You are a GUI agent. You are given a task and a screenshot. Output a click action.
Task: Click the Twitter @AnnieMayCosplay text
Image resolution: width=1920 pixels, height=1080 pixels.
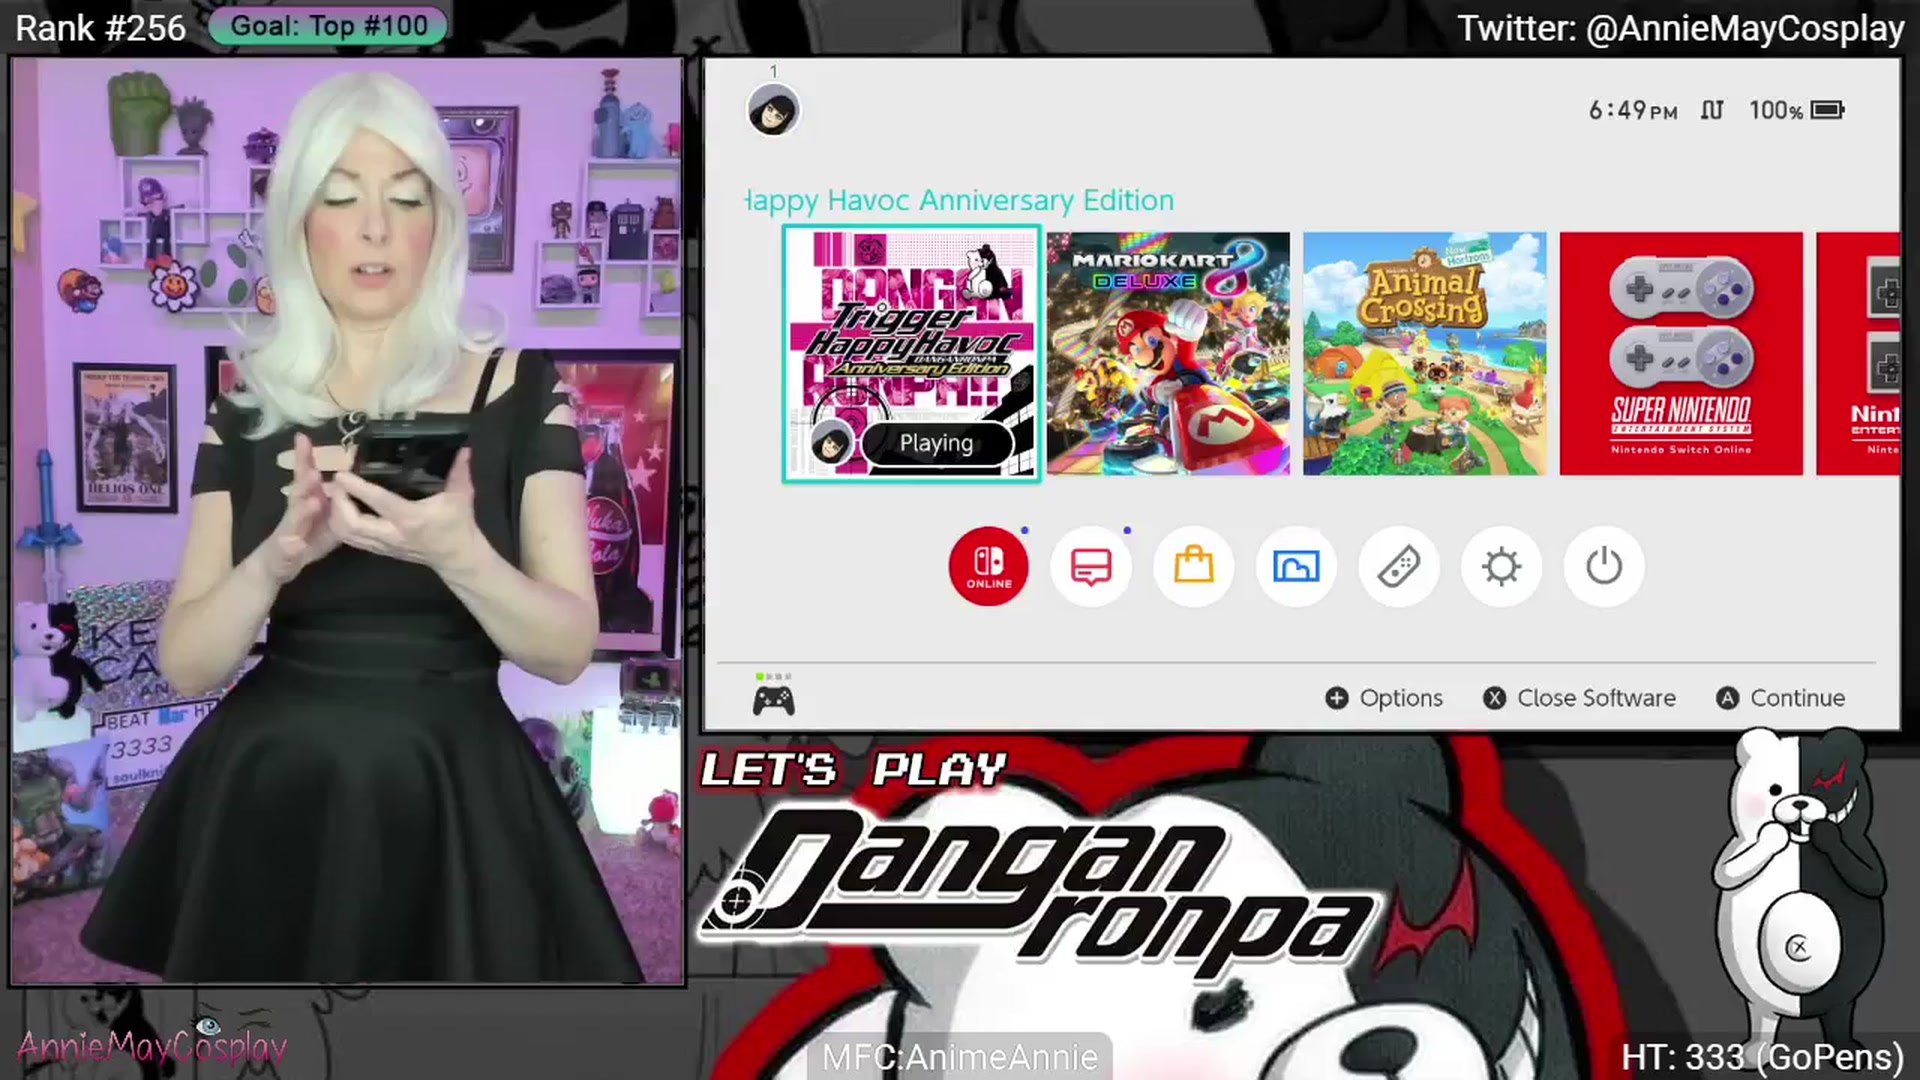[x=1680, y=28]
